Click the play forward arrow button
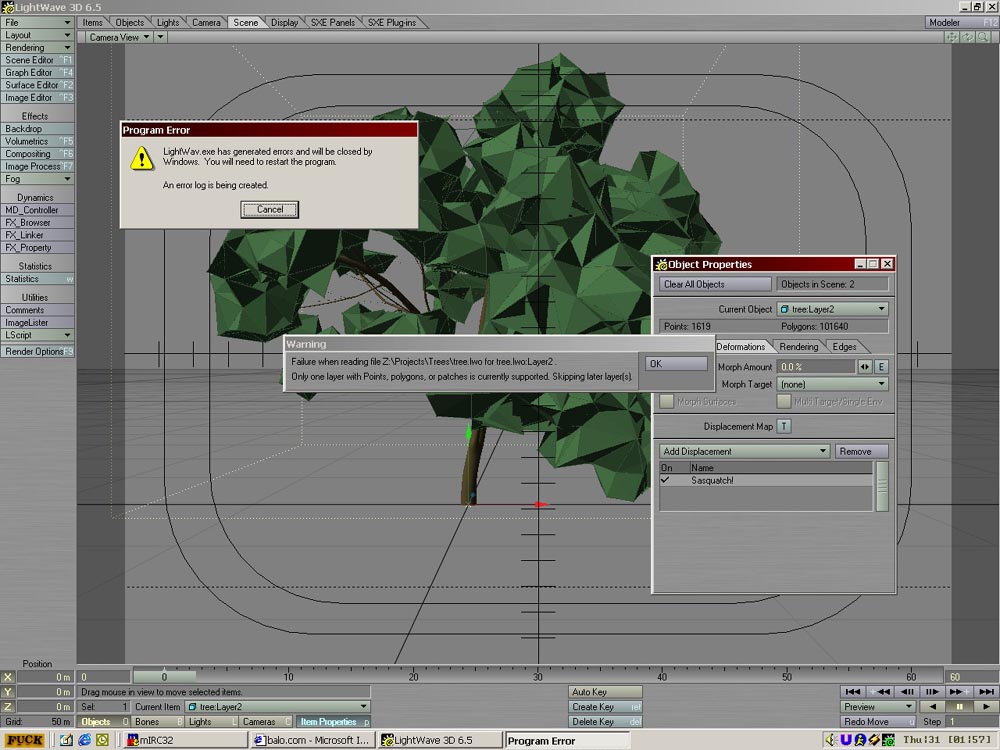The width and height of the screenshot is (1000, 750). point(986,707)
